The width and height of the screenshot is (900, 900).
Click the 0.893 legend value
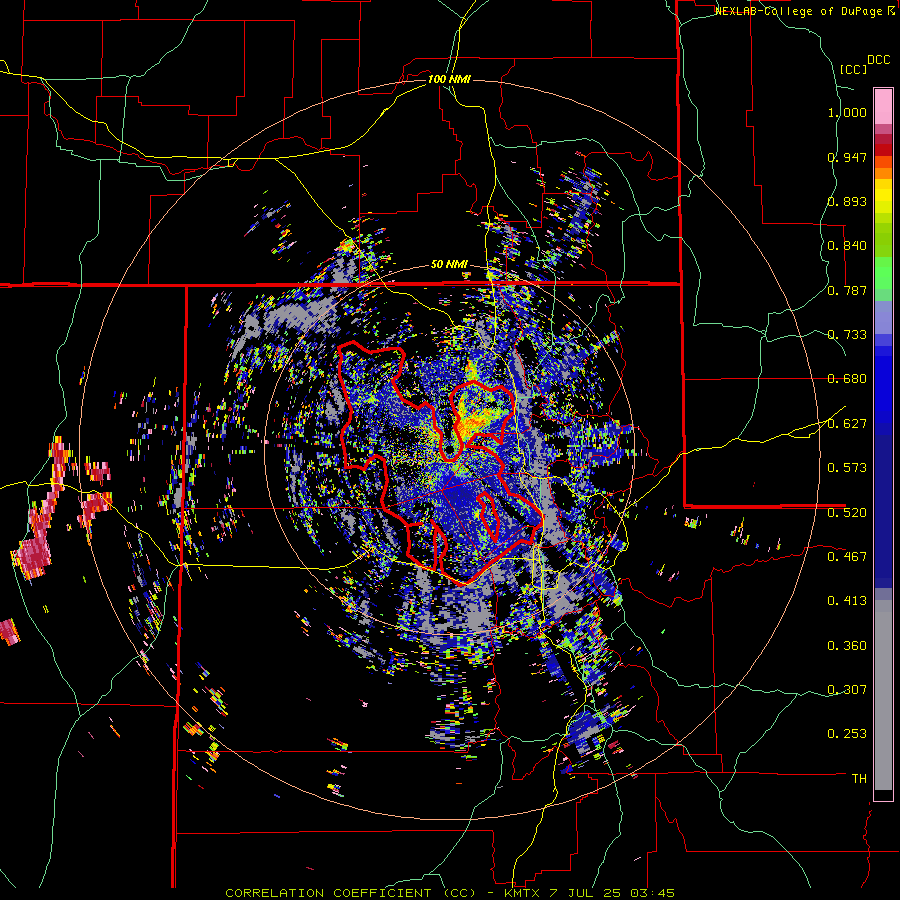click(847, 201)
